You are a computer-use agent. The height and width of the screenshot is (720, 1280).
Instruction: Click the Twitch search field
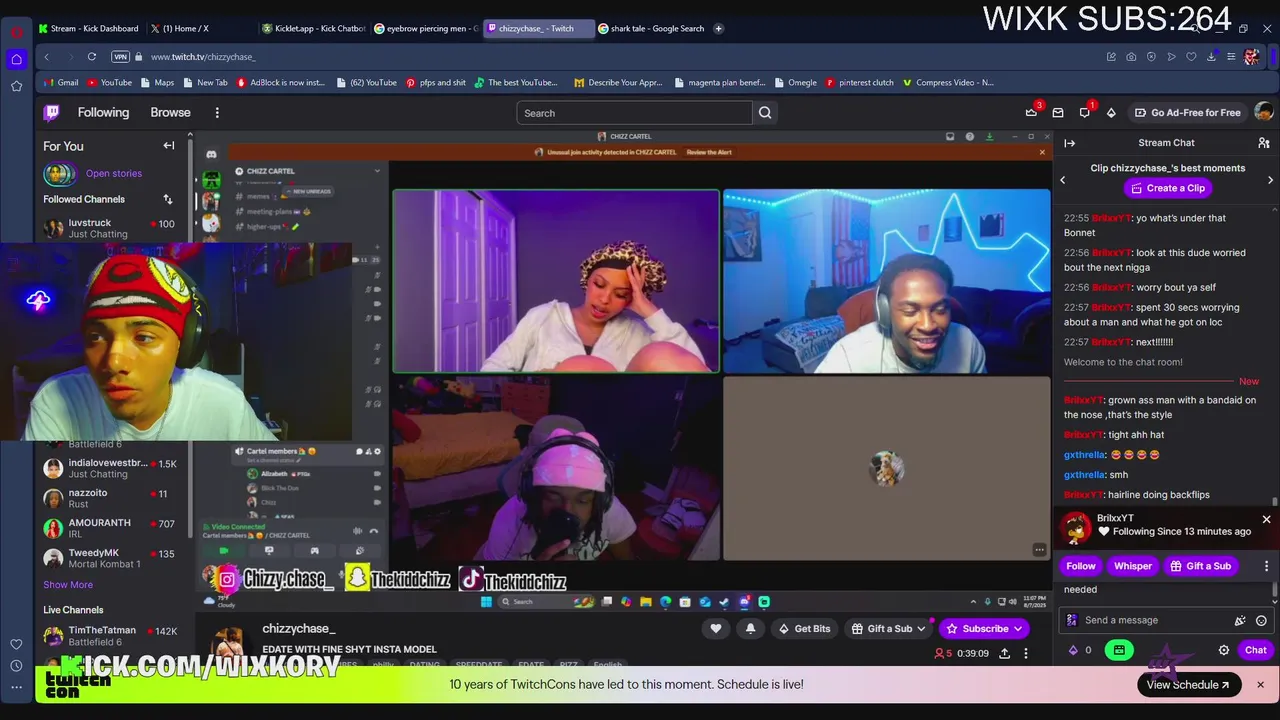634,113
